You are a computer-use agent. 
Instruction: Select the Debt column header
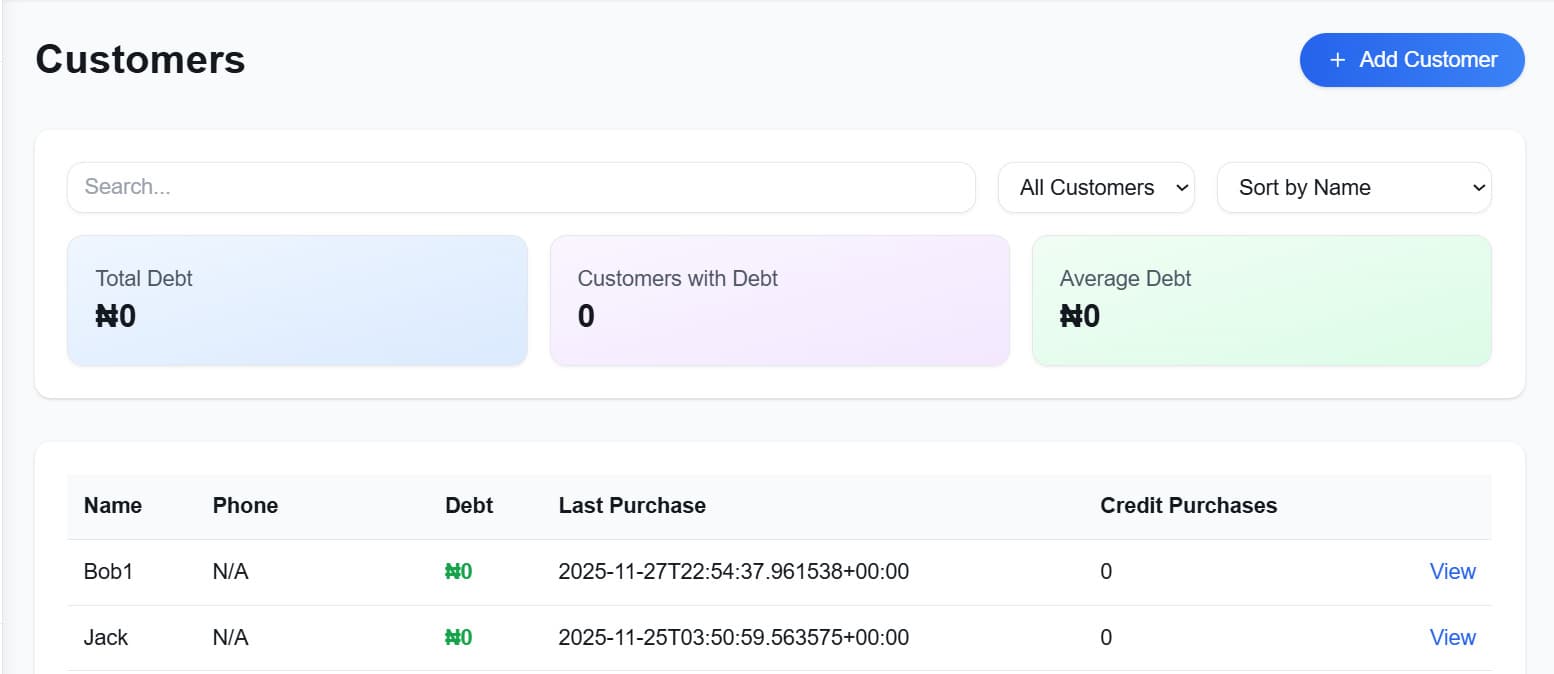tap(469, 505)
